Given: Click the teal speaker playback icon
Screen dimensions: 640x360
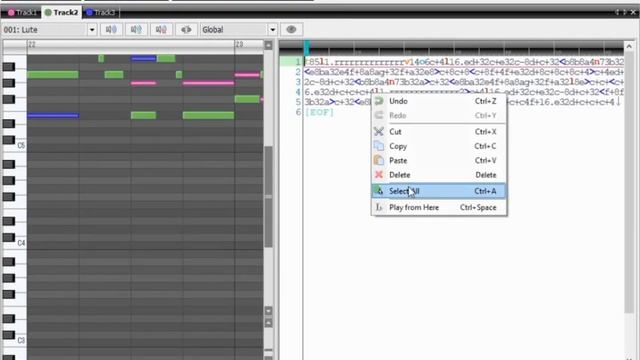Looking at the screenshot, I should (x=136, y=29).
